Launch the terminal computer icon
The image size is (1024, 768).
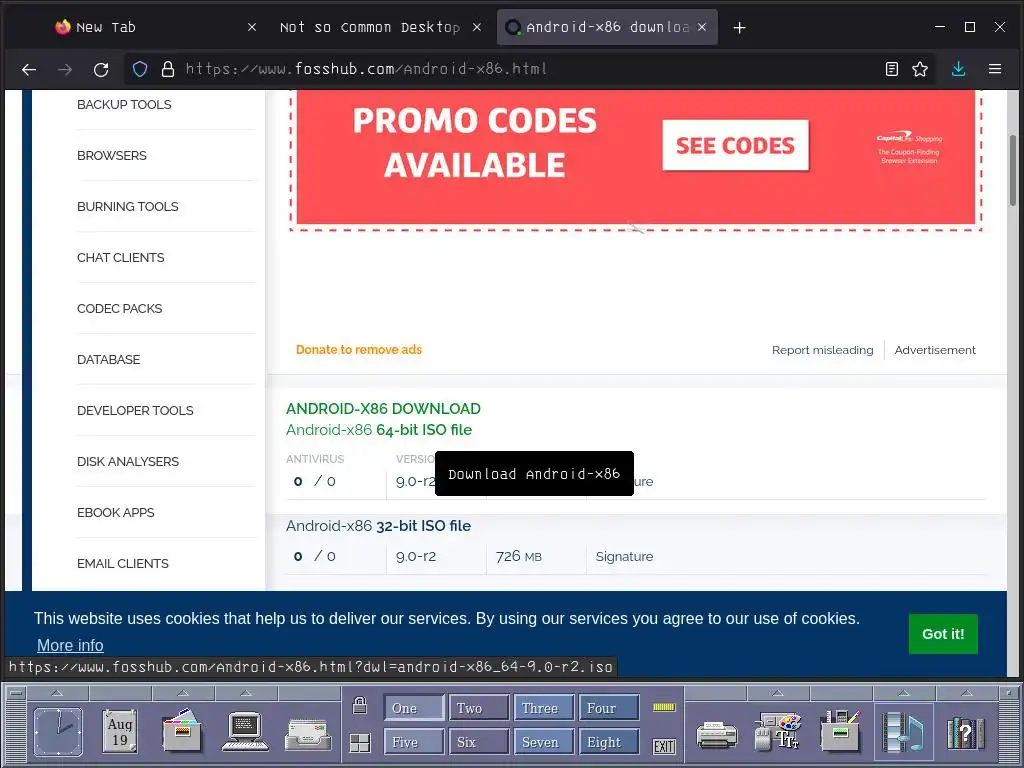245,731
